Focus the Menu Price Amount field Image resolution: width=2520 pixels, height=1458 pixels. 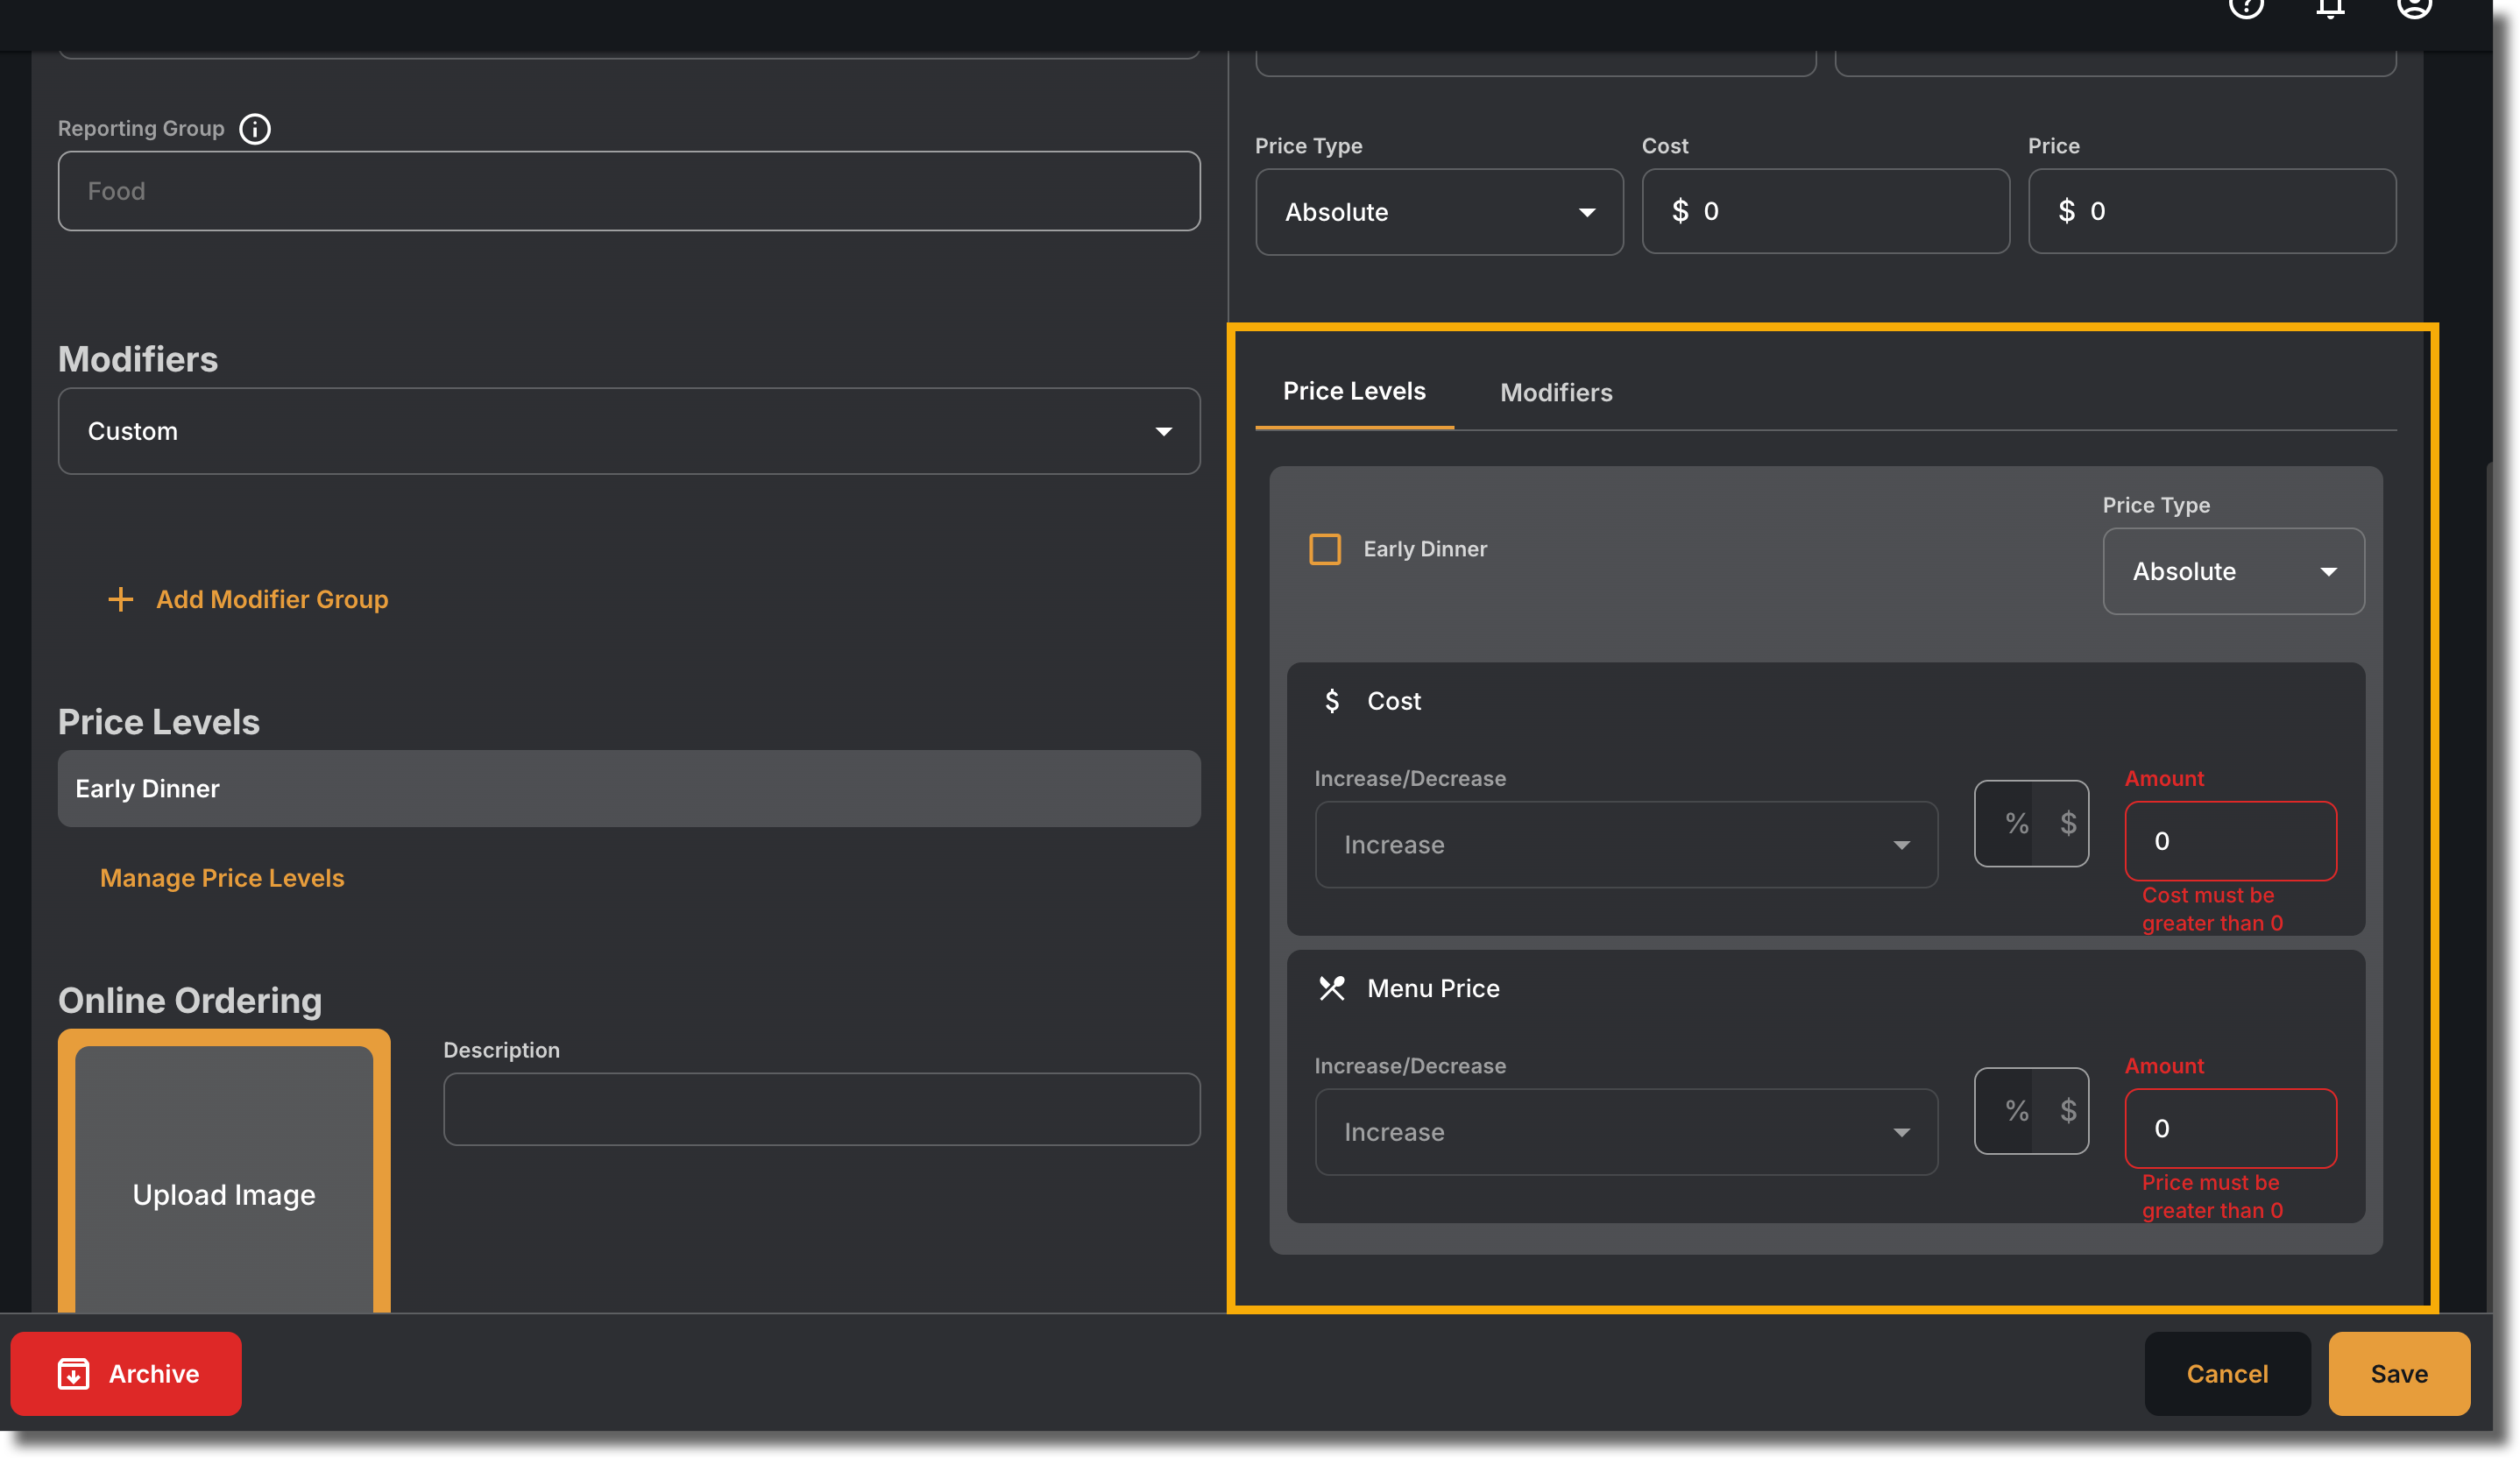pos(2230,1128)
